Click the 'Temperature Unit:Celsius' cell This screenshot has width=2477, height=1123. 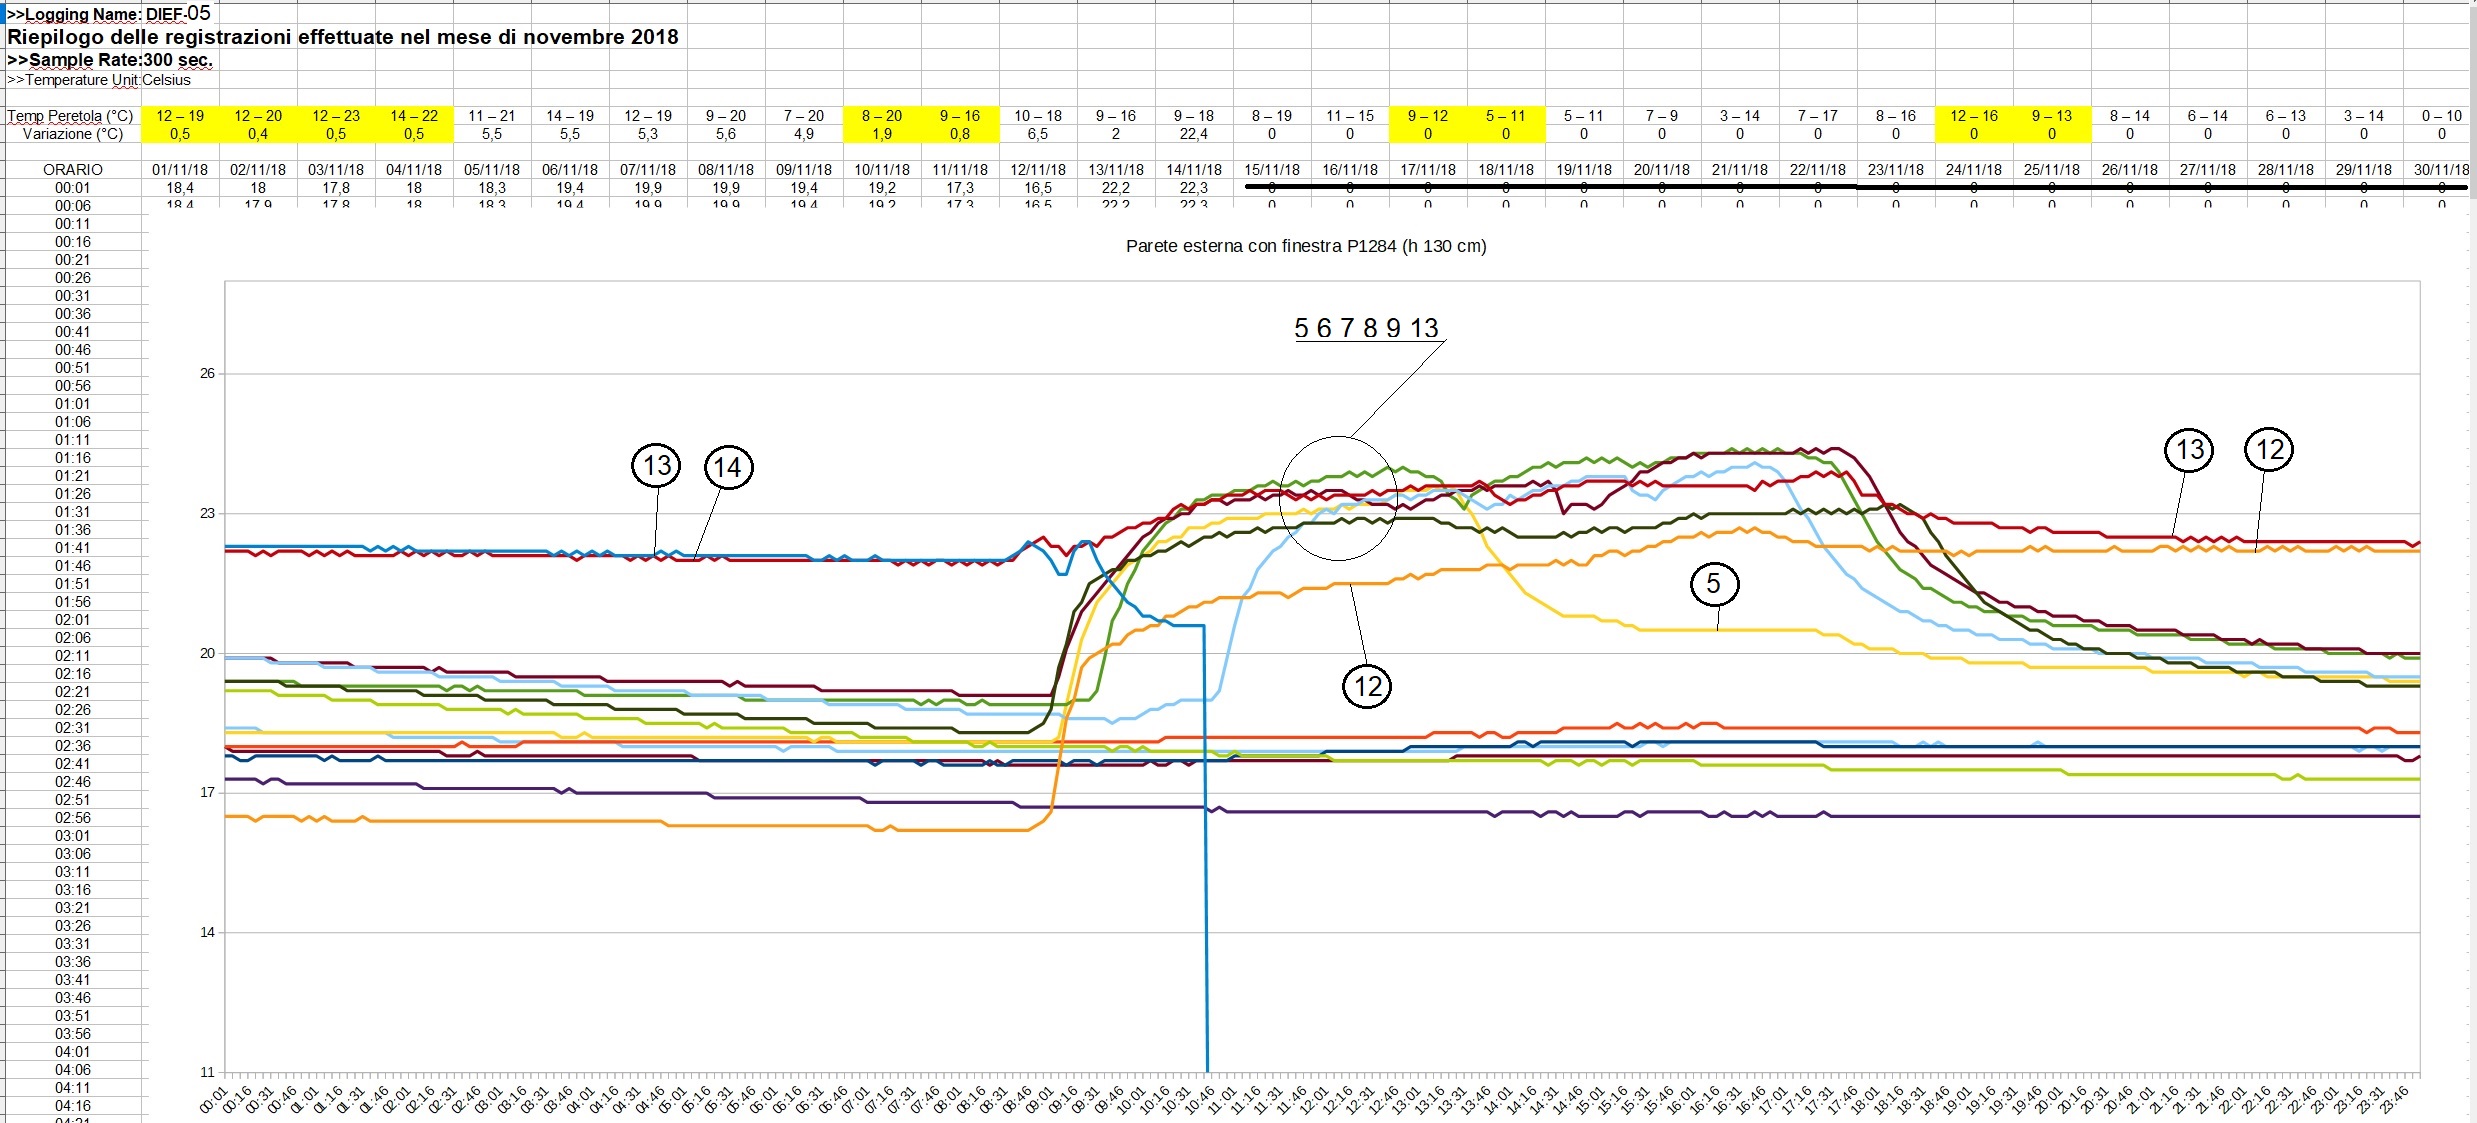click(98, 80)
